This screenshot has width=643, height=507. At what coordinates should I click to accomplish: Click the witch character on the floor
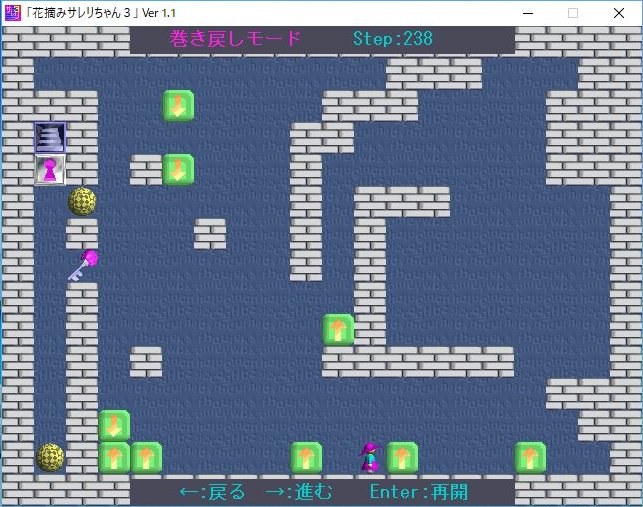click(x=370, y=456)
